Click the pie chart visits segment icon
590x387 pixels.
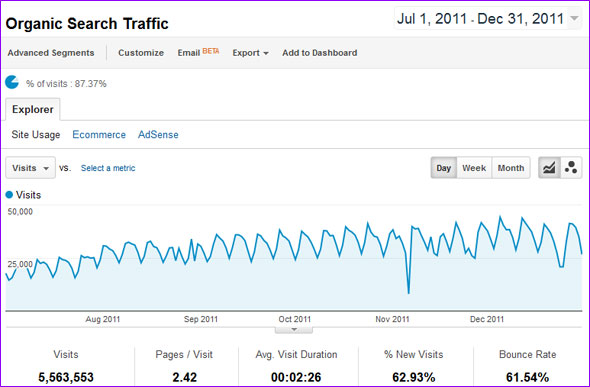pyautogui.click(x=12, y=82)
